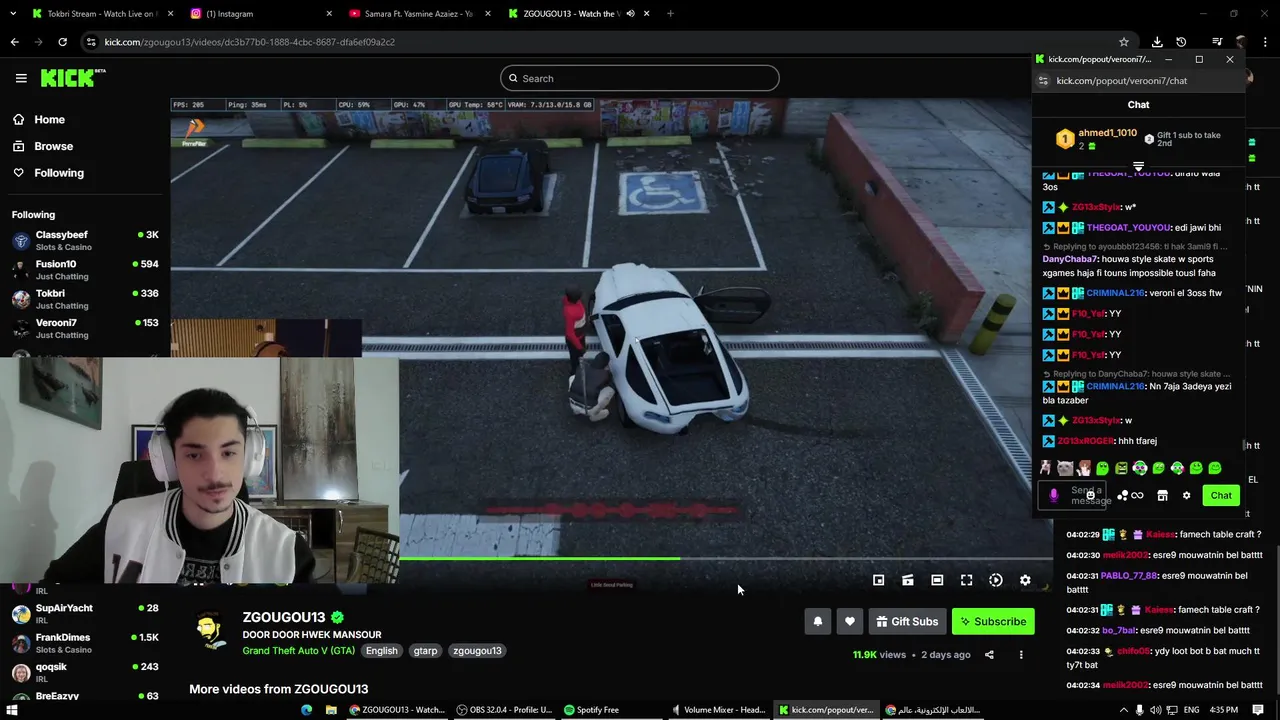Open FrankDimes channel in sidebar

(x=85, y=642)
